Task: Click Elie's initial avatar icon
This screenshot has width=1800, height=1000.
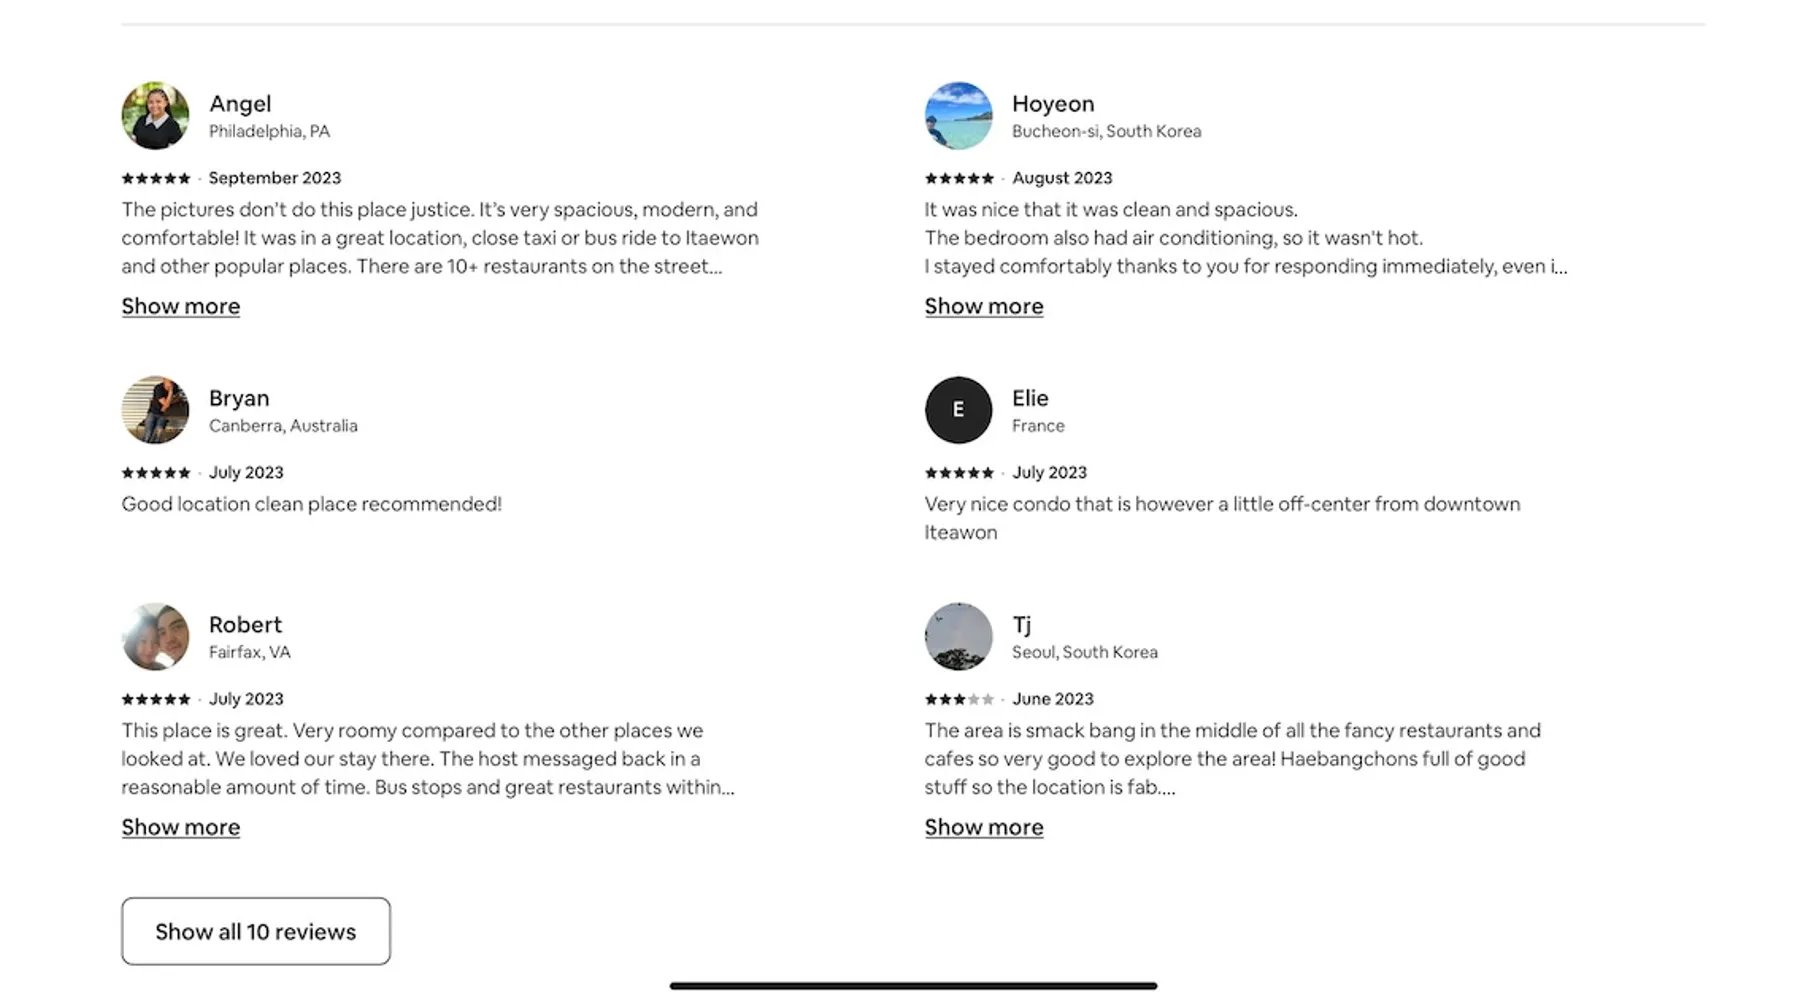Action: (958, 410)
